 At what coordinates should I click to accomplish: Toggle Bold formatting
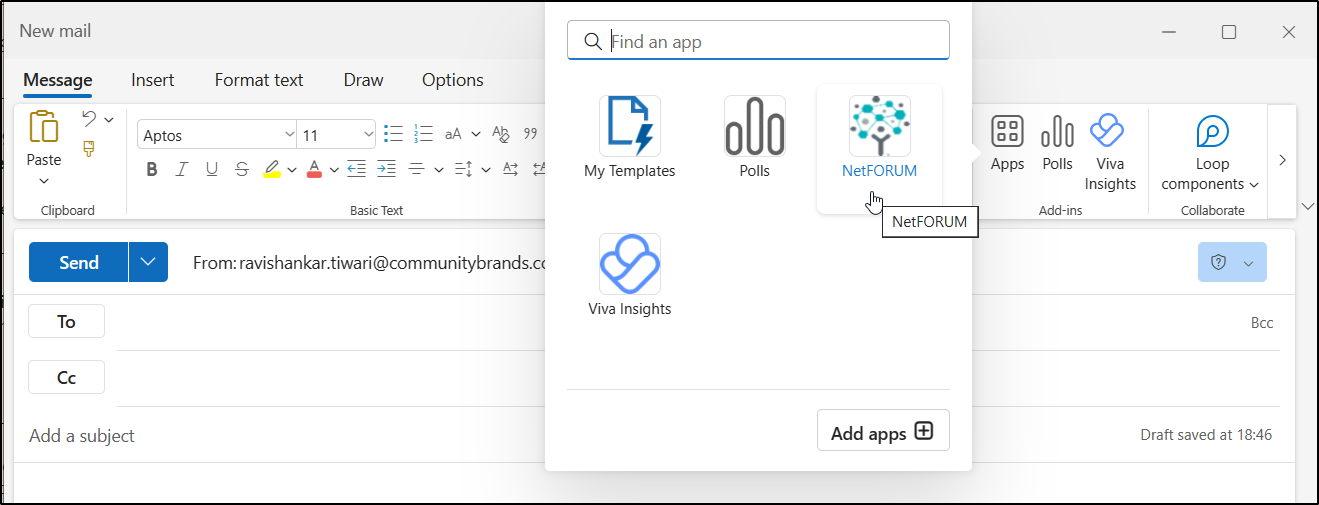coord(152,169)
